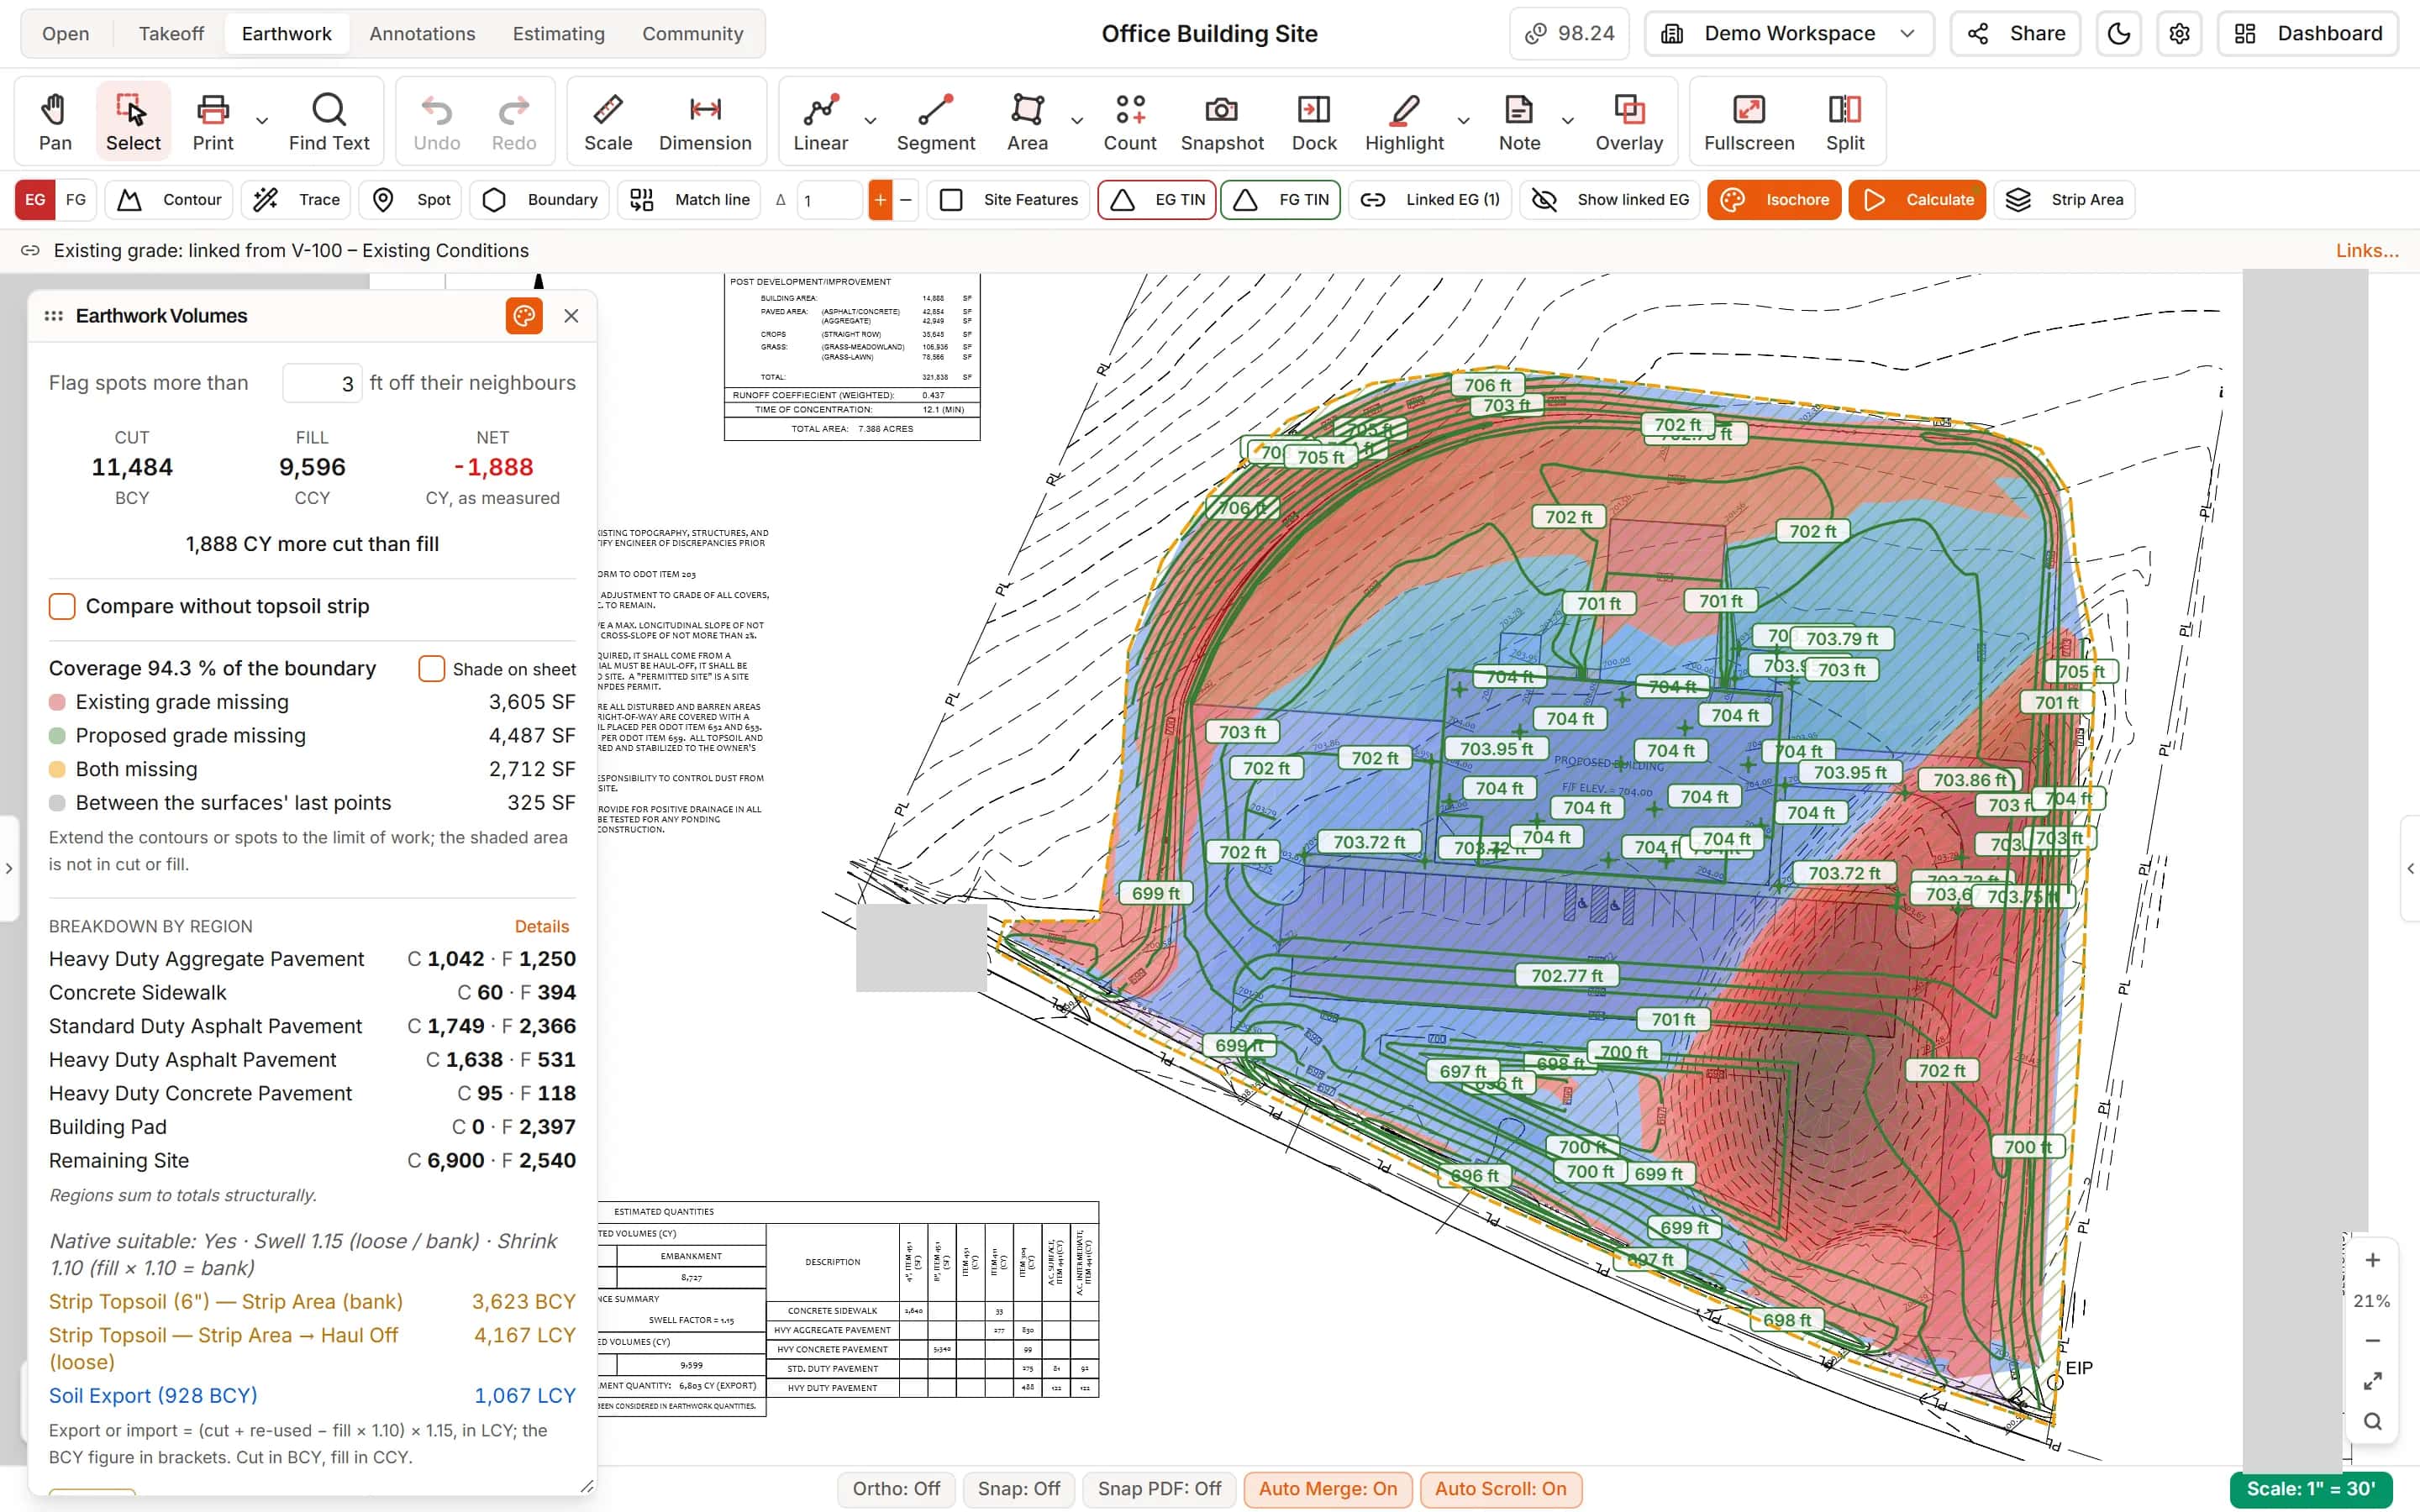Toggle the EG TIN surface display

(1157, 200)
